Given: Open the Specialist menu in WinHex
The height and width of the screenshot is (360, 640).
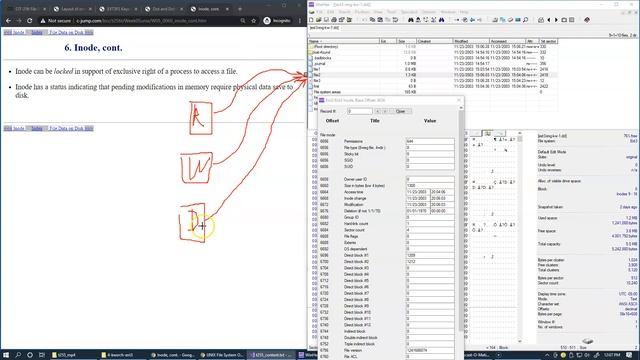Looking at the screenshot, I should (409, 12).
